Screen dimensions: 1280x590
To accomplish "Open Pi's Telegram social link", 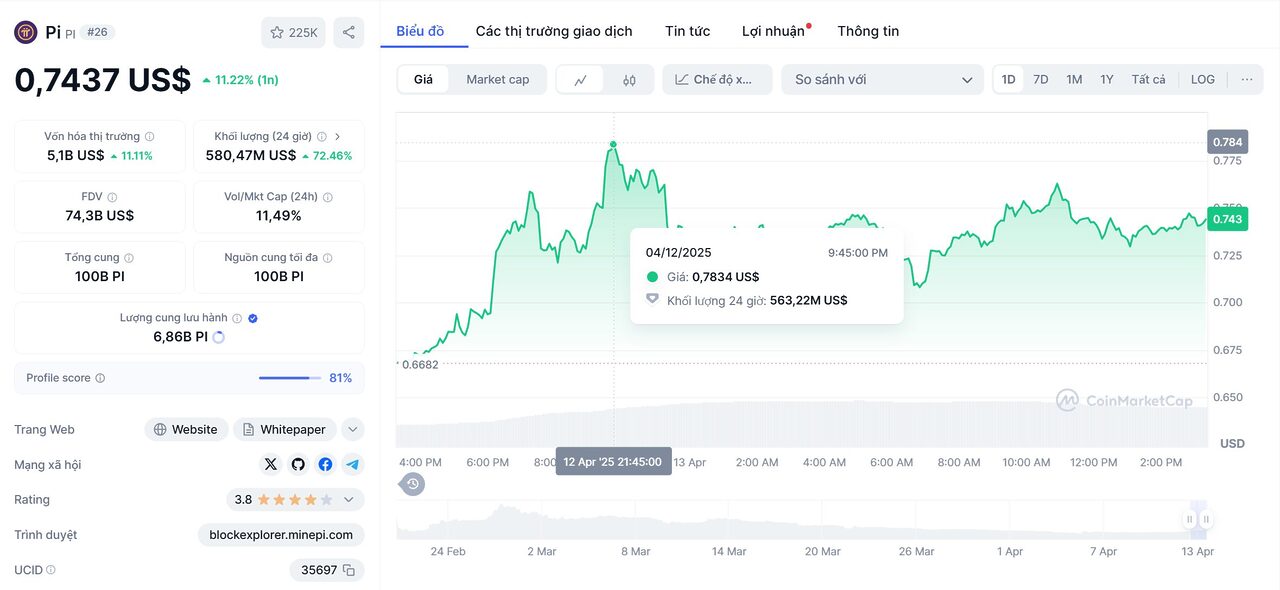I will coord(352,464).
